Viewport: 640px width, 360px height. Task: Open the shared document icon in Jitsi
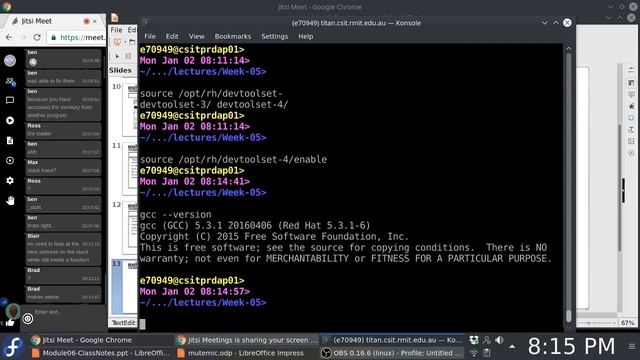[x=10, y=140]
